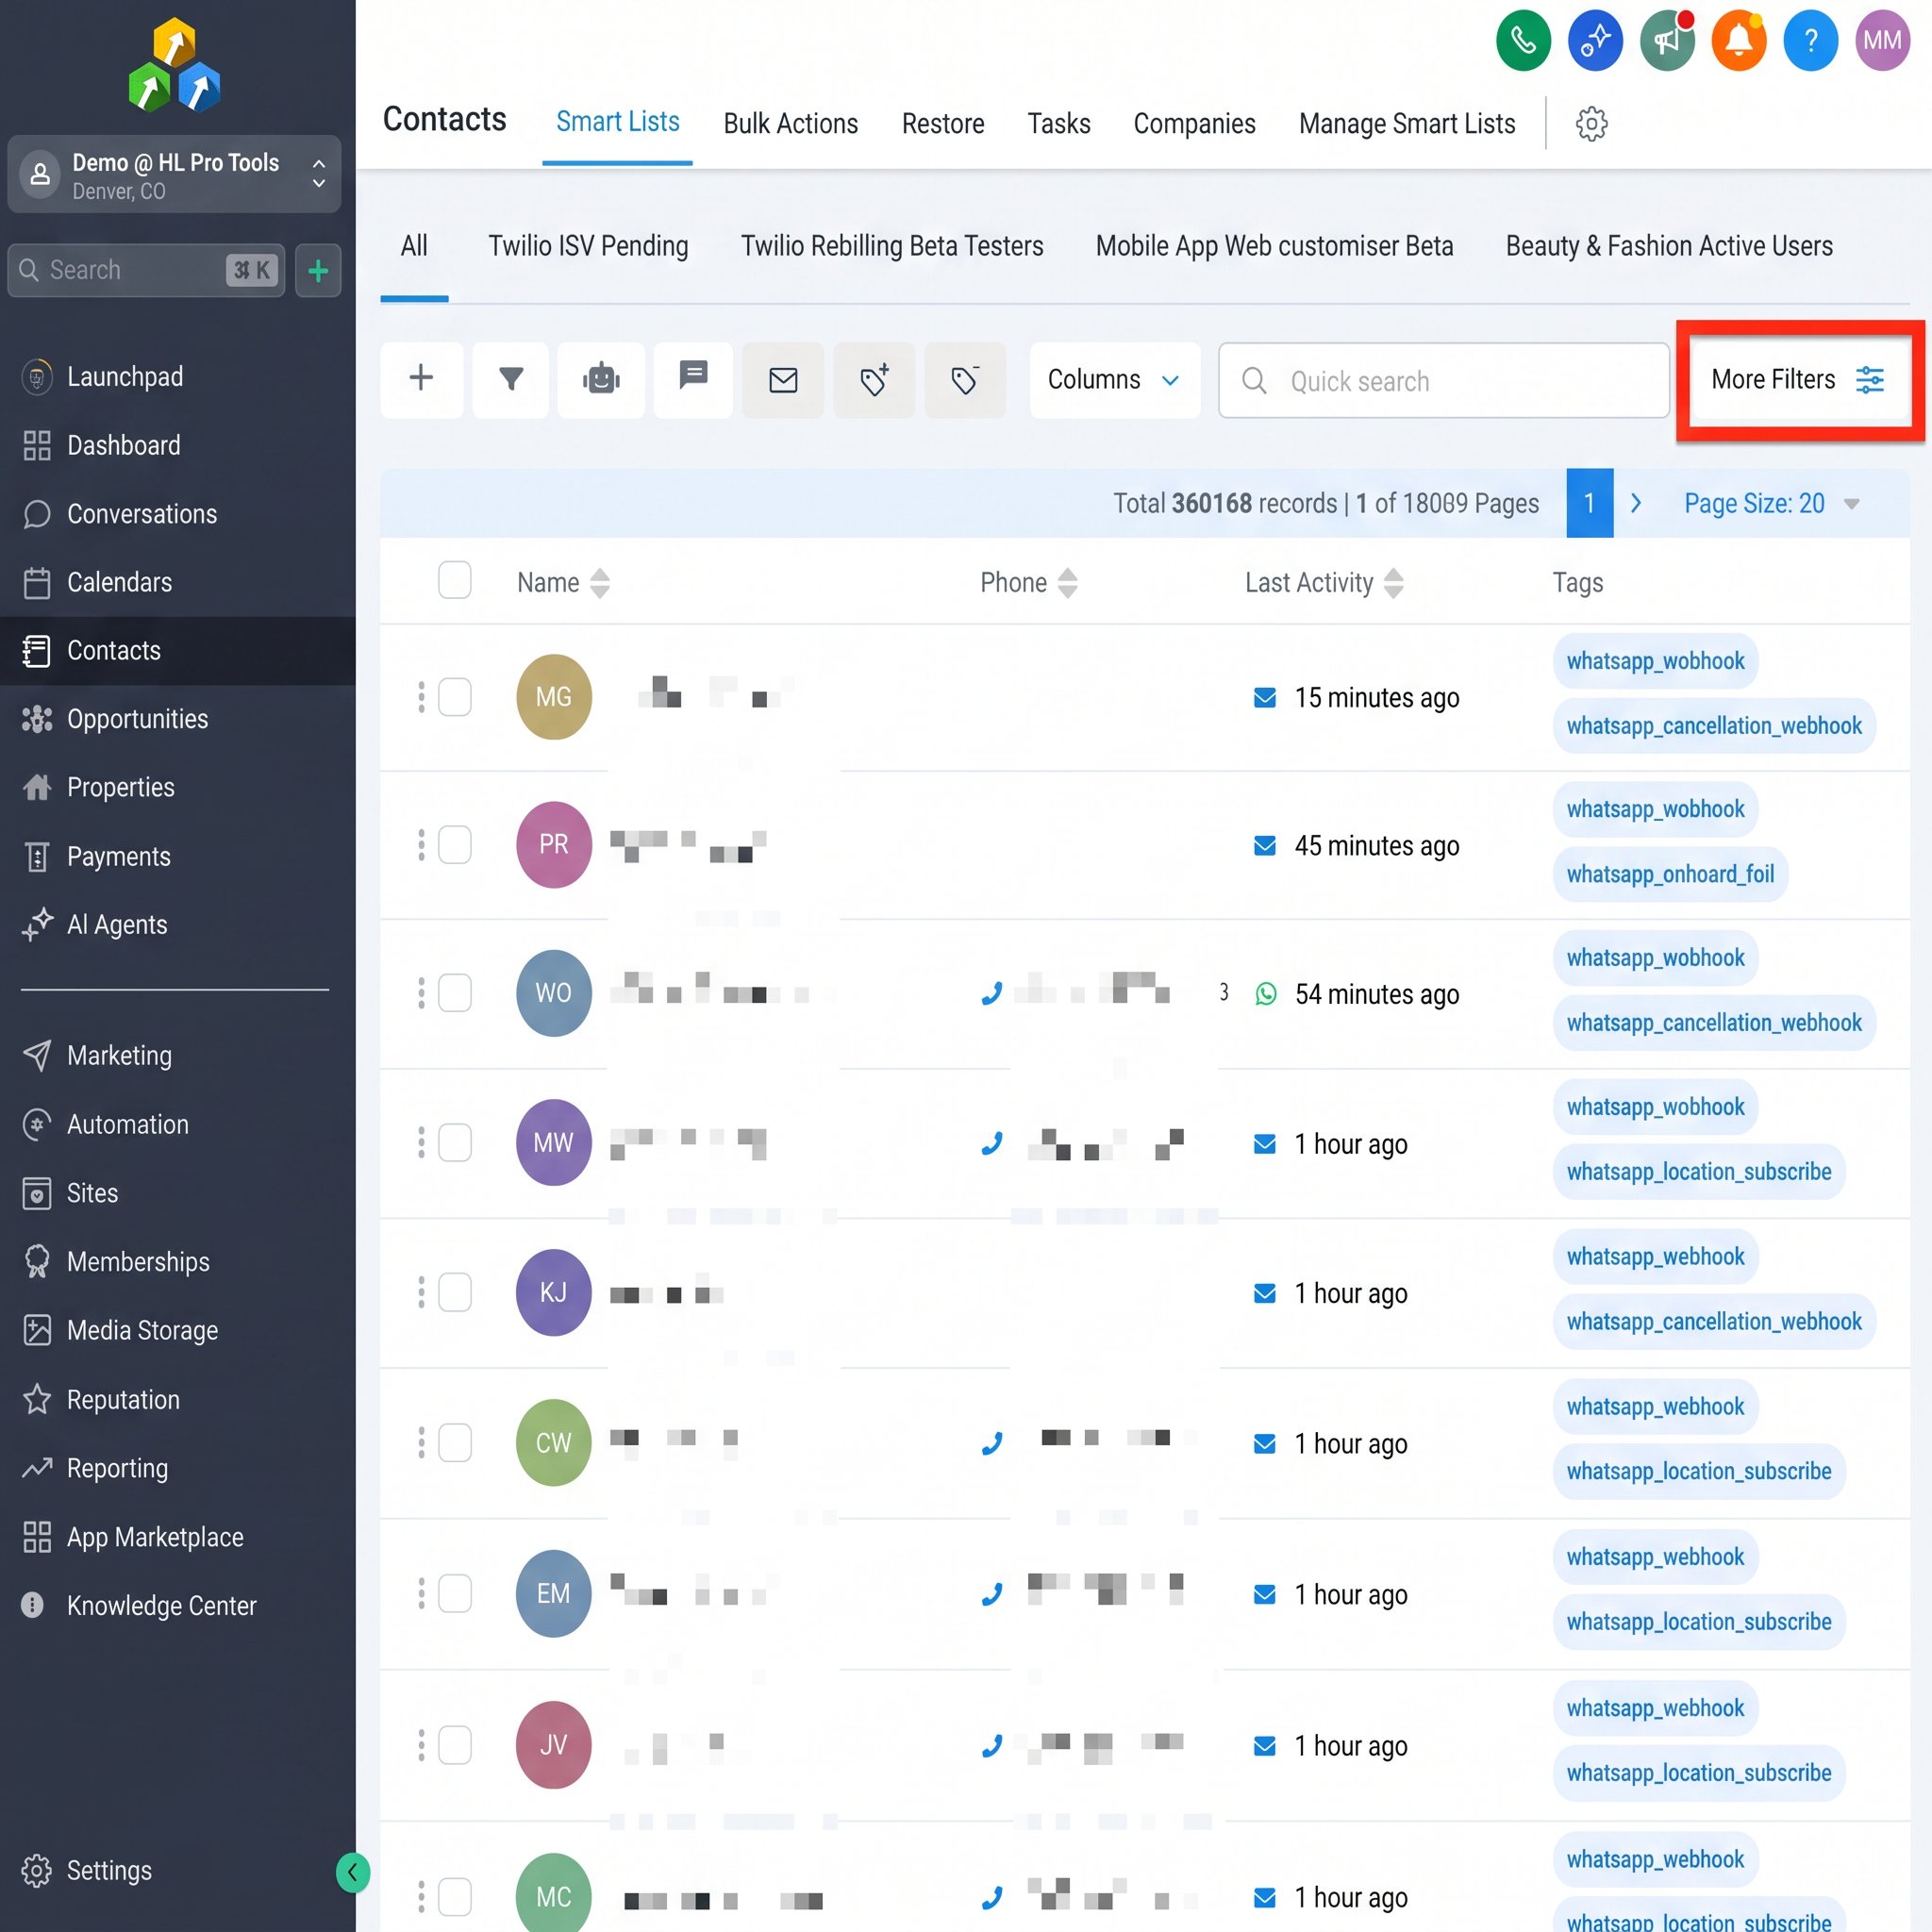
Task: Open the orange notifications bell
Action: tap(1739, 41)
